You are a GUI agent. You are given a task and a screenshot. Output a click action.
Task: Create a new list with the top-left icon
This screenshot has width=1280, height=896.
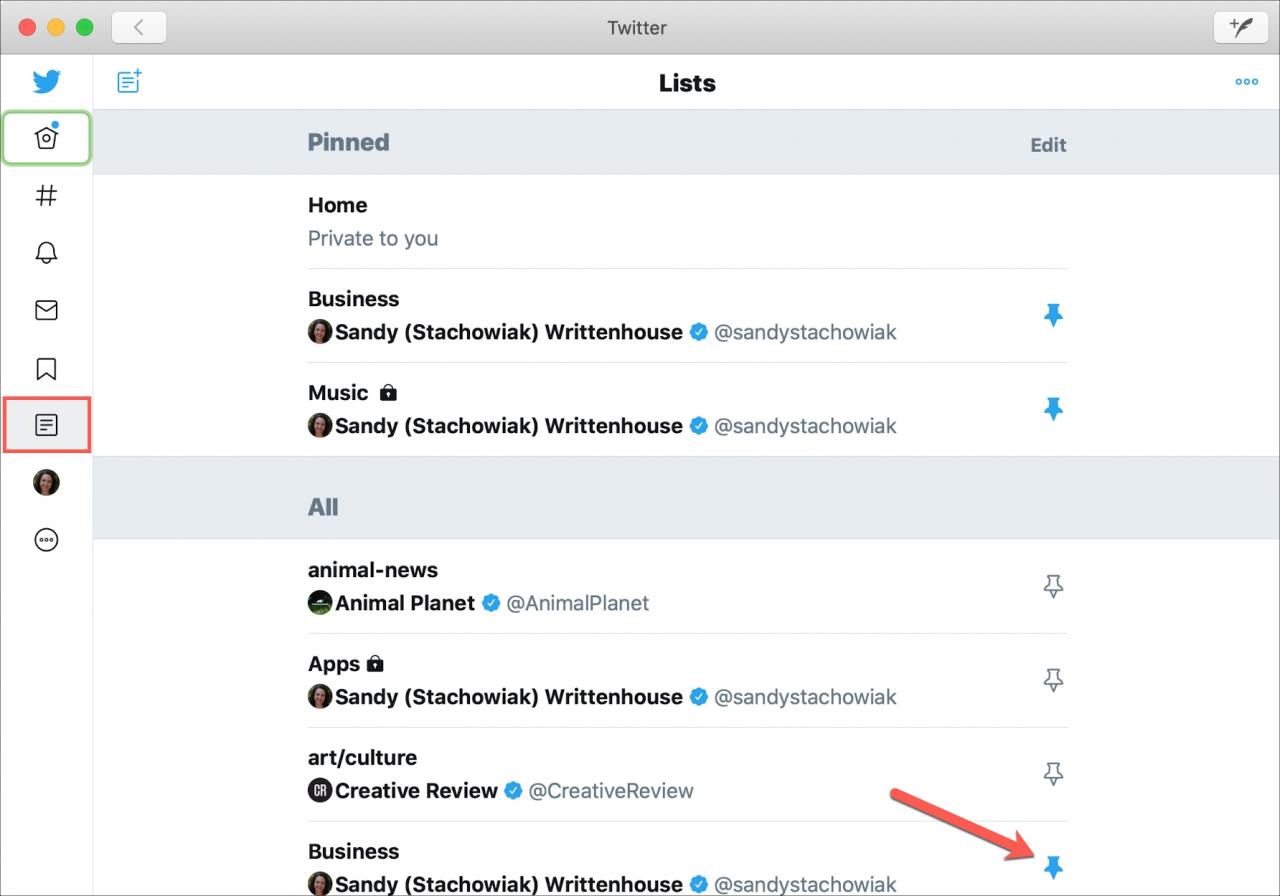point(129,81)
